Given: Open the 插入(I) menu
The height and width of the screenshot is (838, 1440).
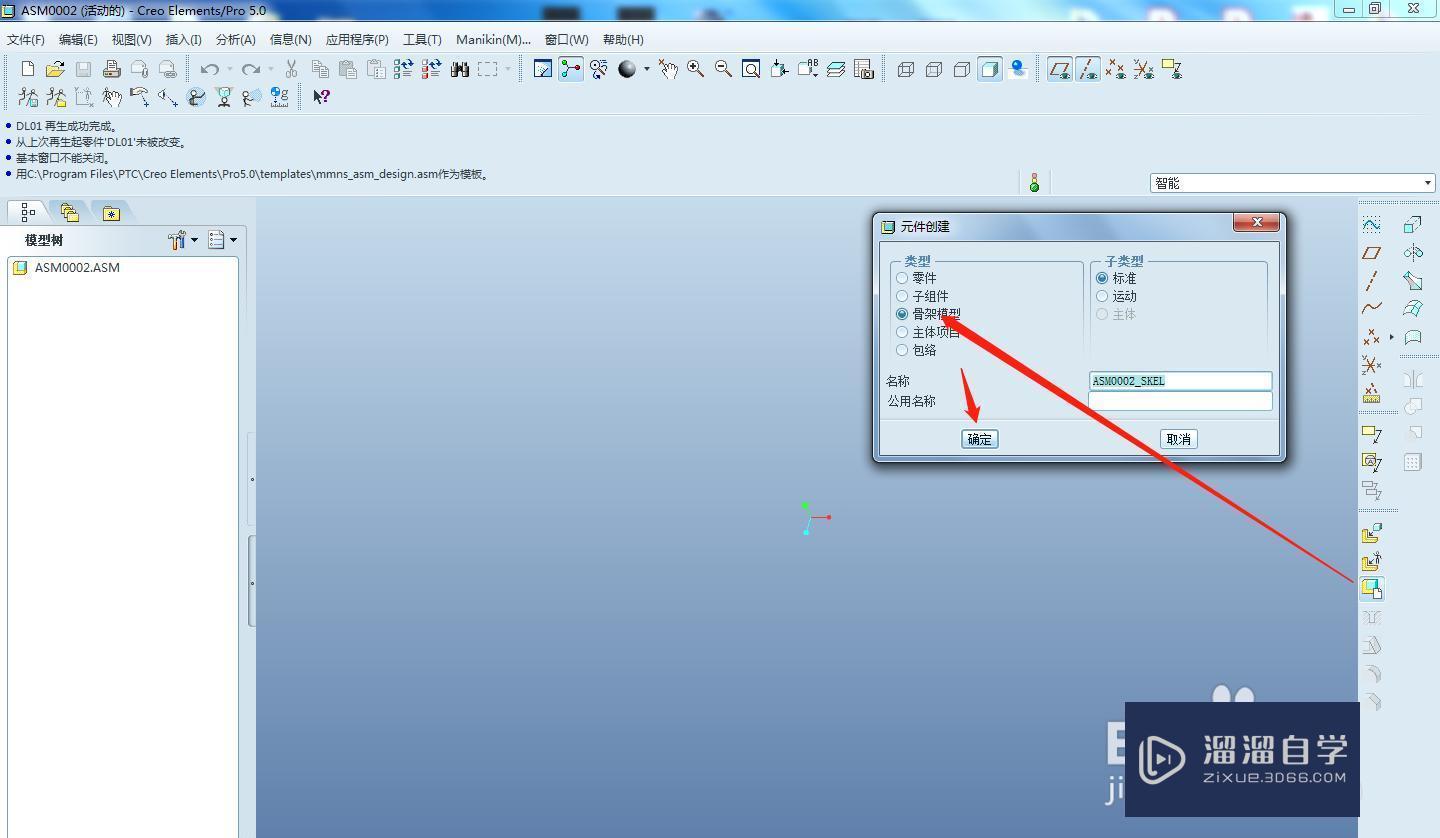Looking at the screenshot, I should (183, 40).
